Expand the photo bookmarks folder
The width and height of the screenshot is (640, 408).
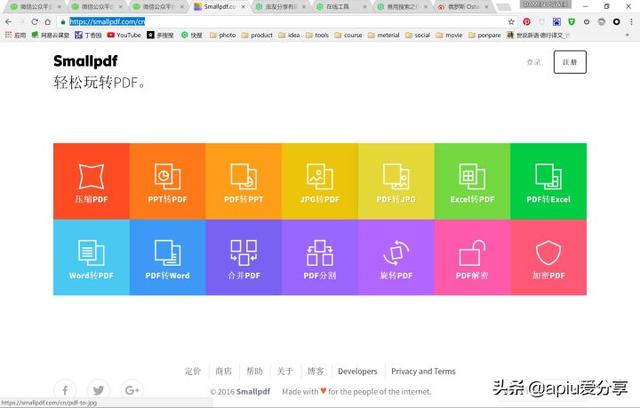point(223,35)
